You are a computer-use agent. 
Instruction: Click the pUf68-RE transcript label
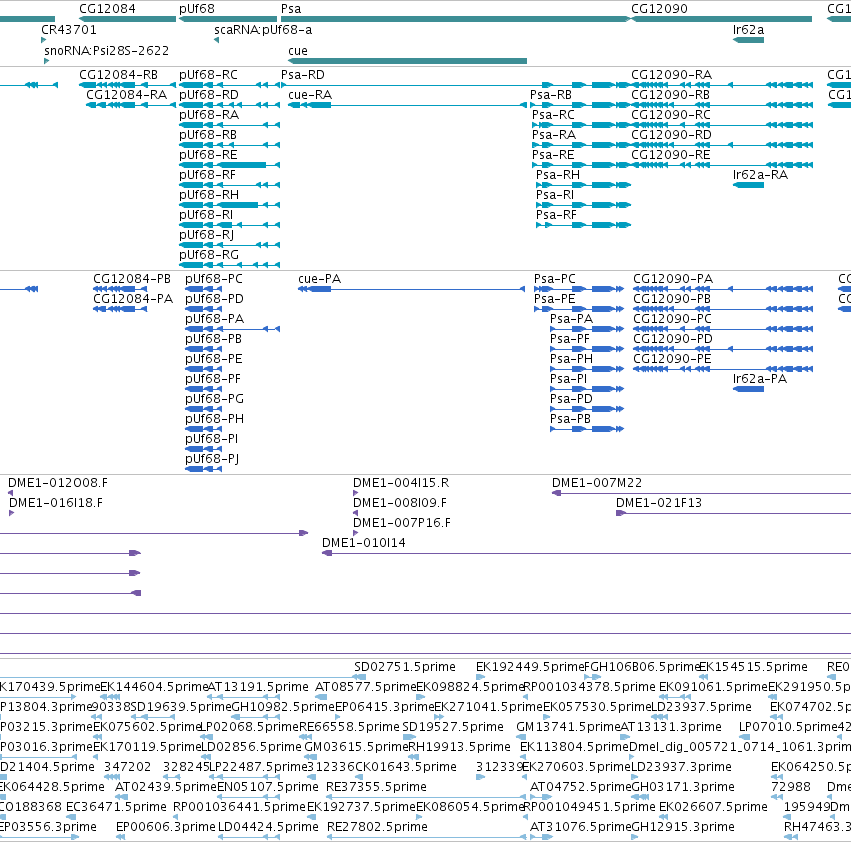208,155
